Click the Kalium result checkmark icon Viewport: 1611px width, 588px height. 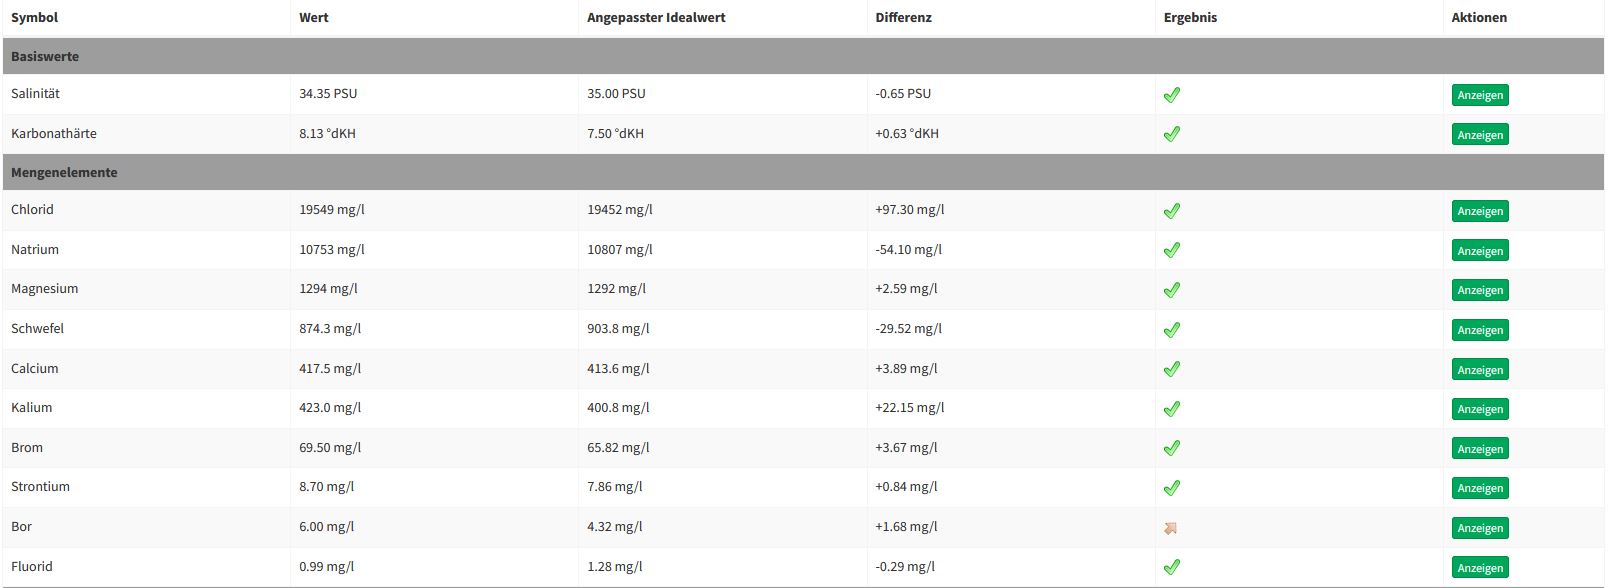pos(1172,409)
